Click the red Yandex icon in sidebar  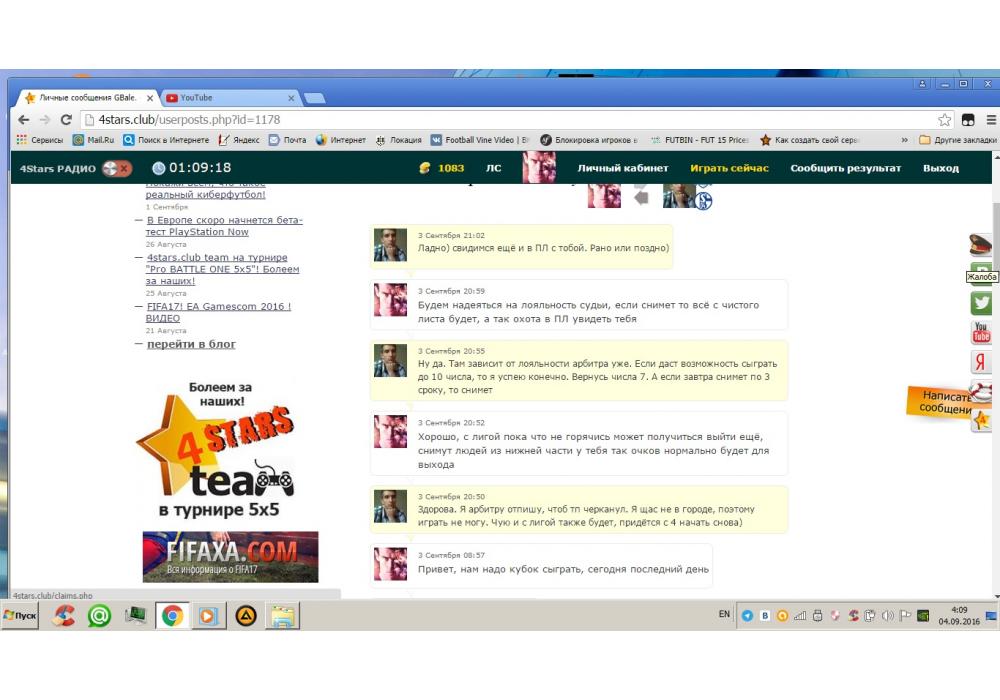[x=981, y=362]
